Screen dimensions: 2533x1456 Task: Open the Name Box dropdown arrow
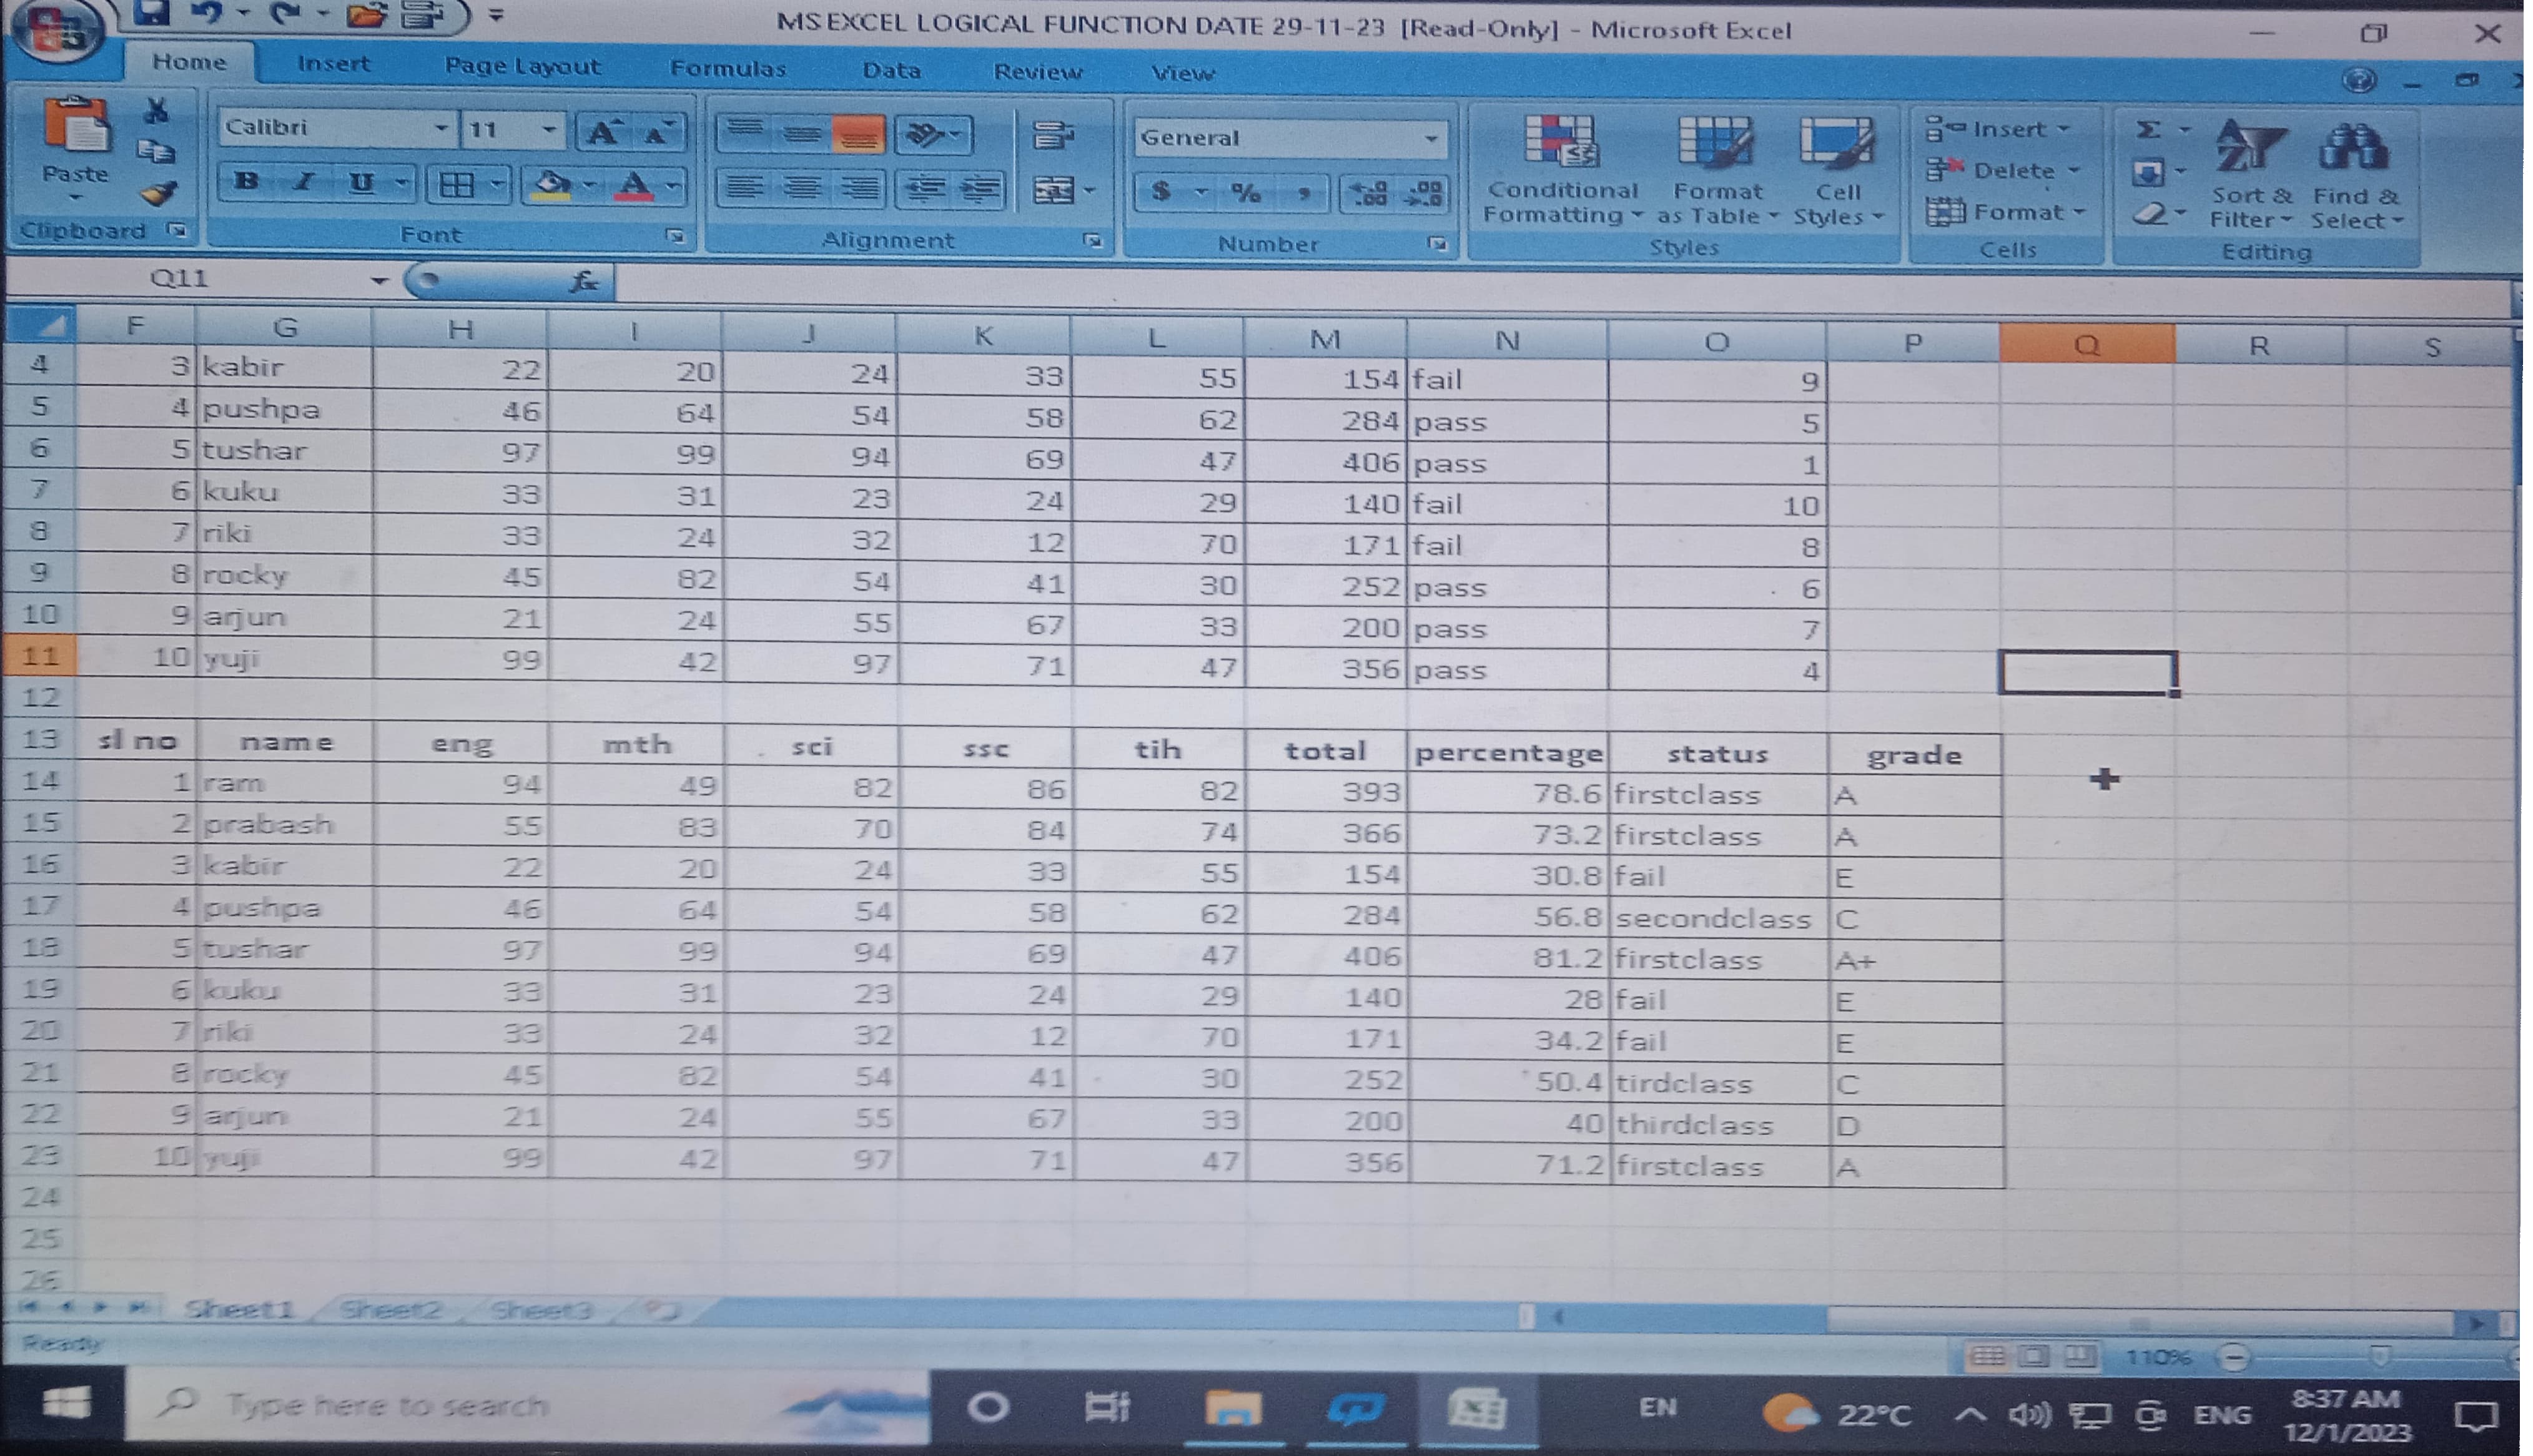tap(379, 281)
